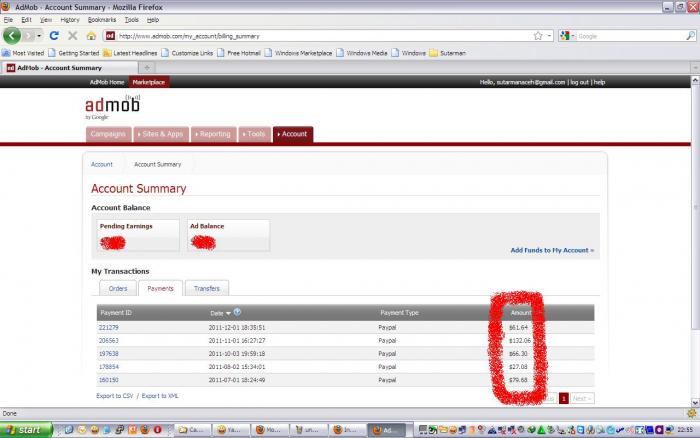Click the system tray clock showing 22:55
700x438 pixels.
click(x=685, y=430)
